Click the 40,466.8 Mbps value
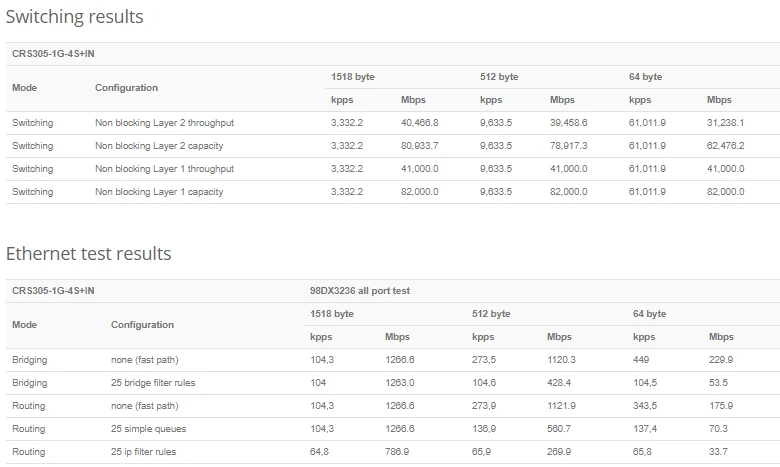Screen dimensions: 780x467 (419, 123)
